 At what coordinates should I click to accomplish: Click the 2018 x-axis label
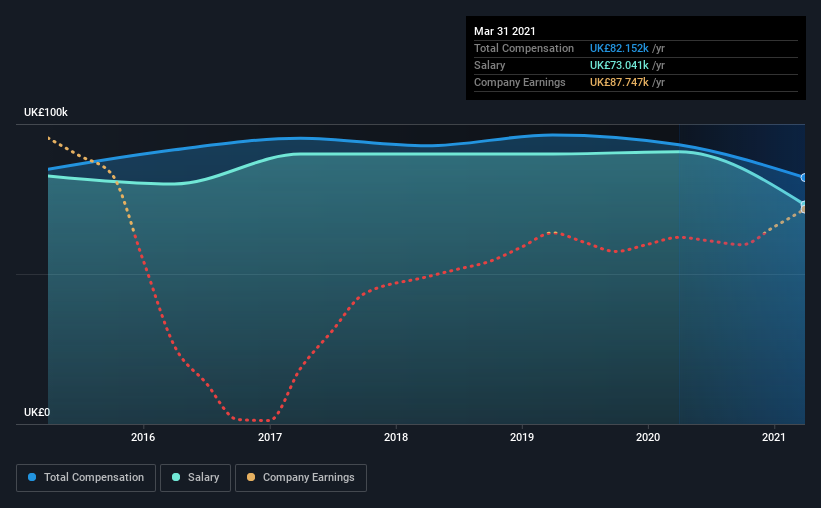(x=396, y=437)
